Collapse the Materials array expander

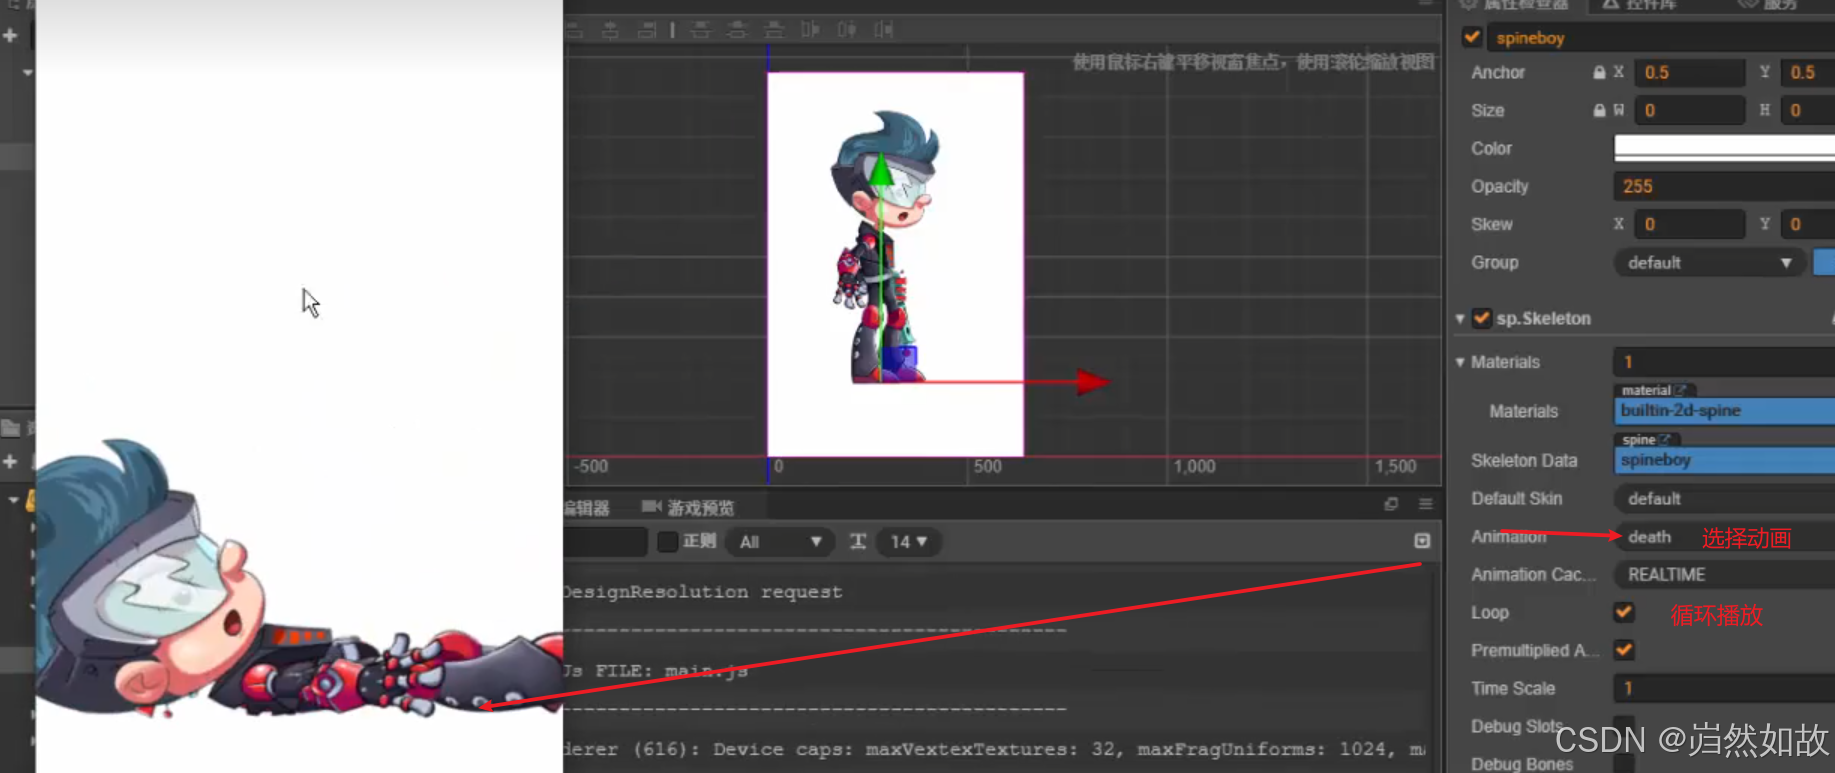pos(1460,362)
